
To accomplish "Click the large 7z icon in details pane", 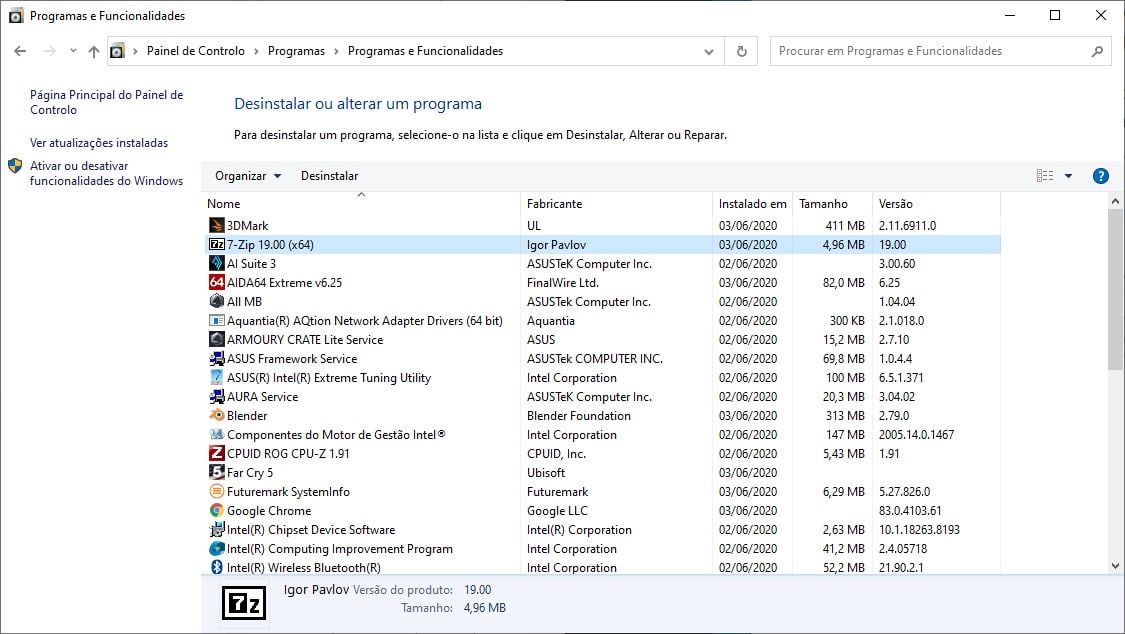I will point(244,603).
